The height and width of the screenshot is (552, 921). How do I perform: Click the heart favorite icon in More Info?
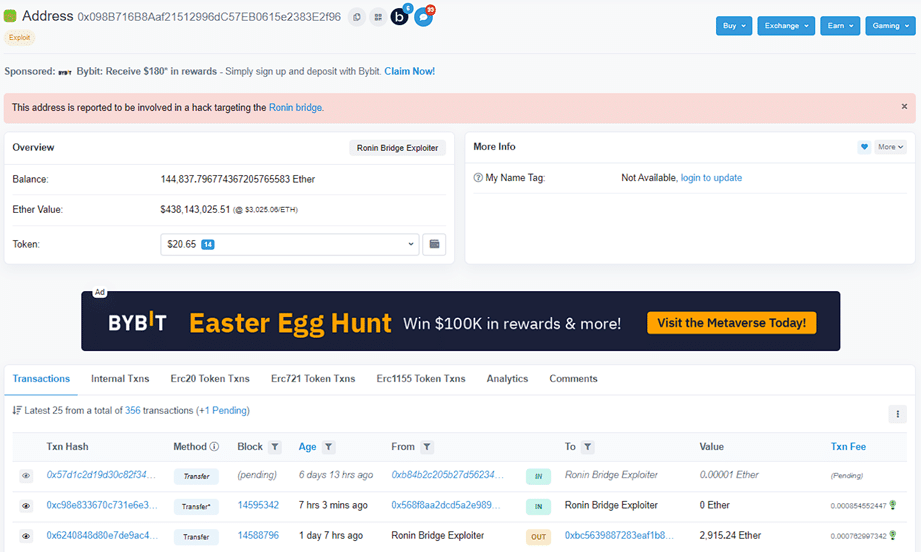click(864, 147)
